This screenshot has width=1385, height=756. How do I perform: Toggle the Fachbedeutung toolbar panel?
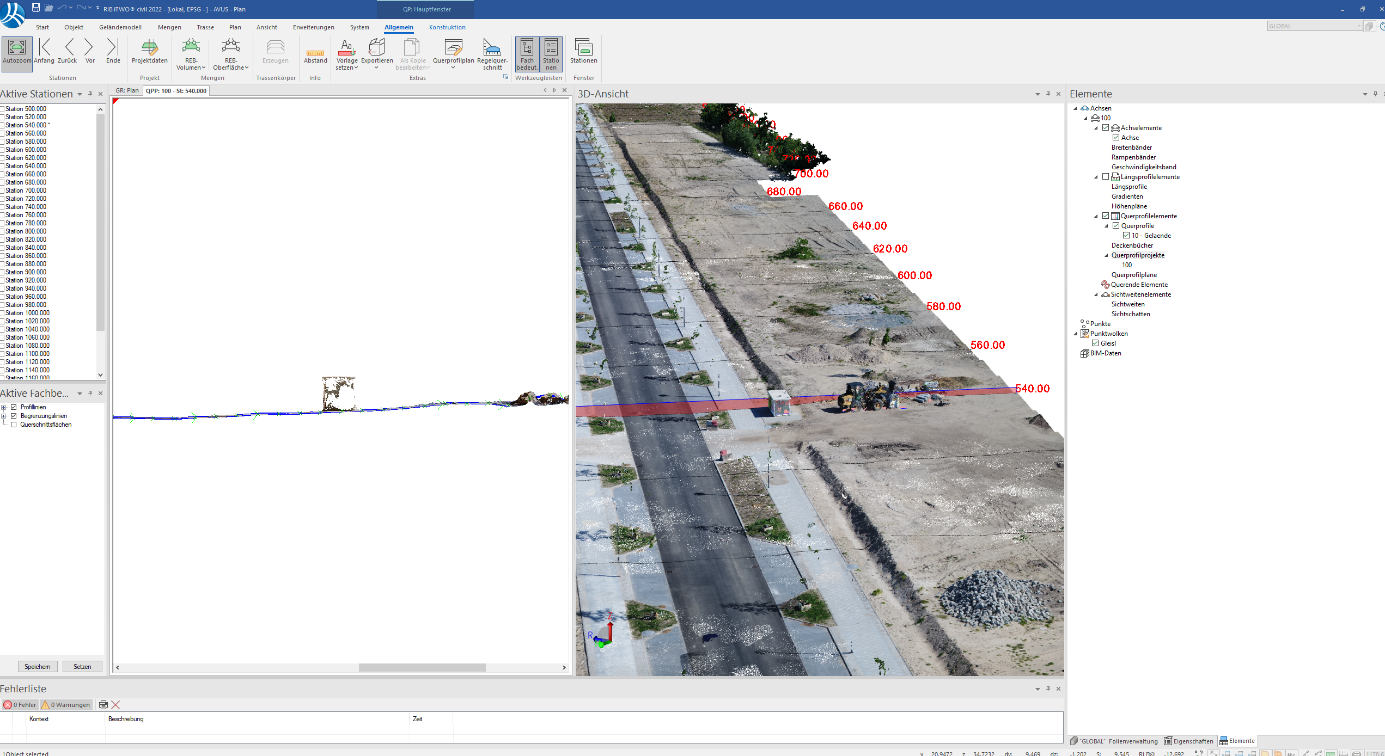pos(527,52)
